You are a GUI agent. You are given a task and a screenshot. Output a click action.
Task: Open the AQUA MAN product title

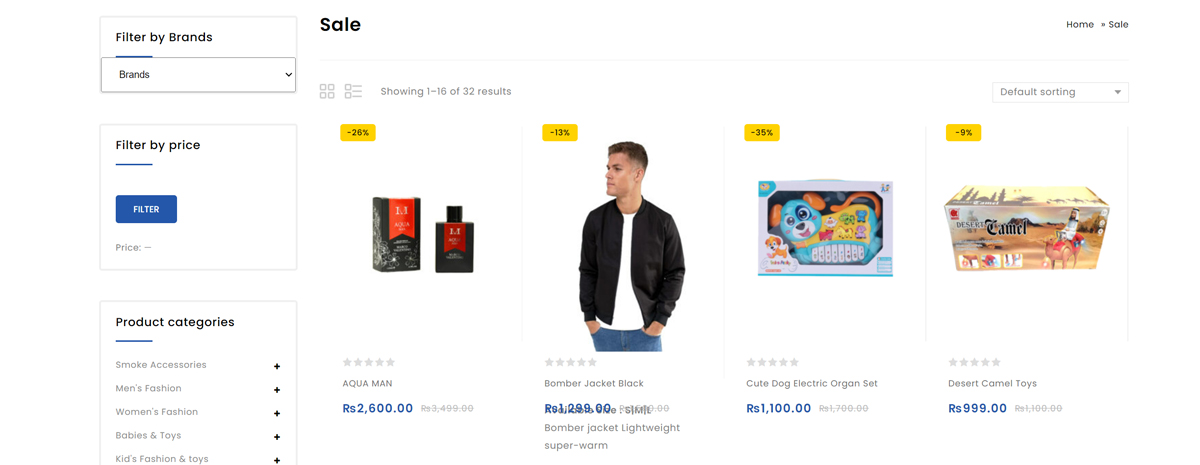click(x=367, y=384)
